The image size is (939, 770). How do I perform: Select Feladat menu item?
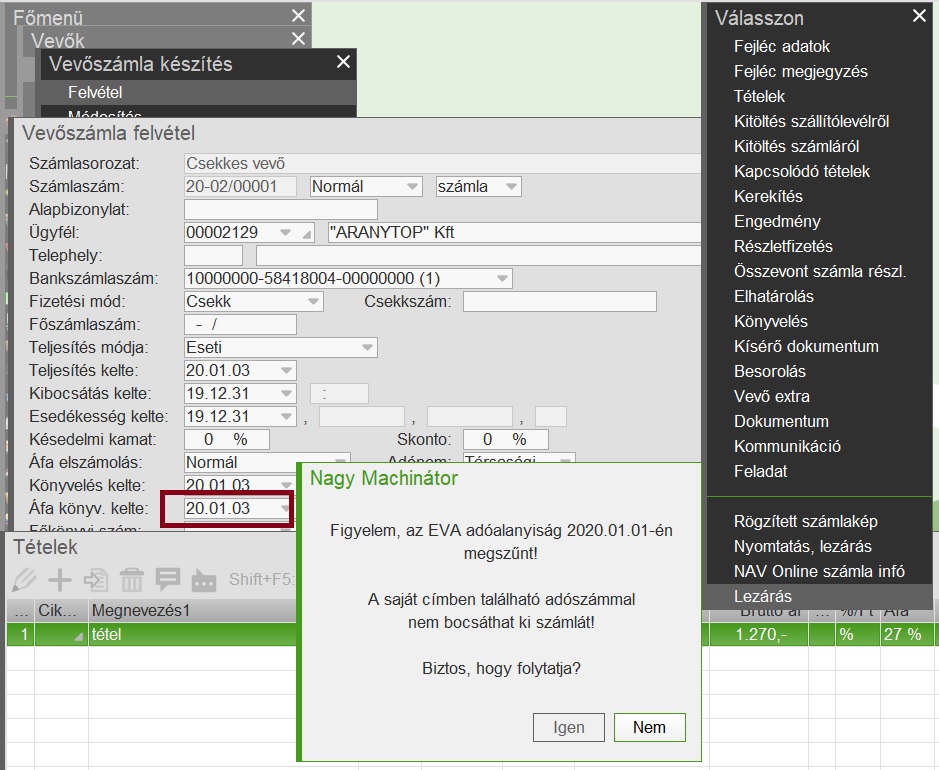point(760,471)
